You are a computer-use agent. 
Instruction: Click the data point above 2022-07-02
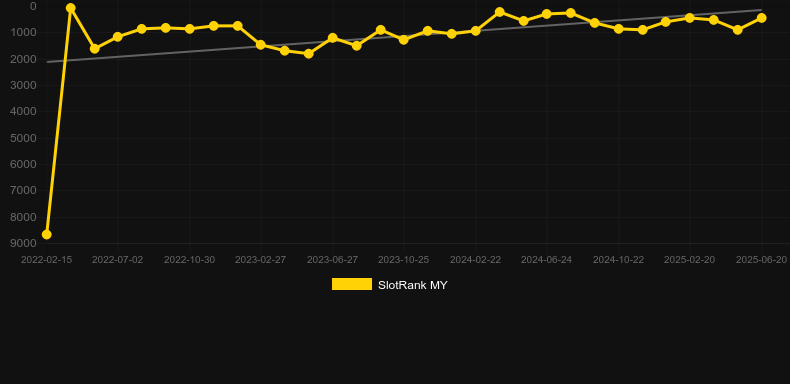[x=118, y=37]
